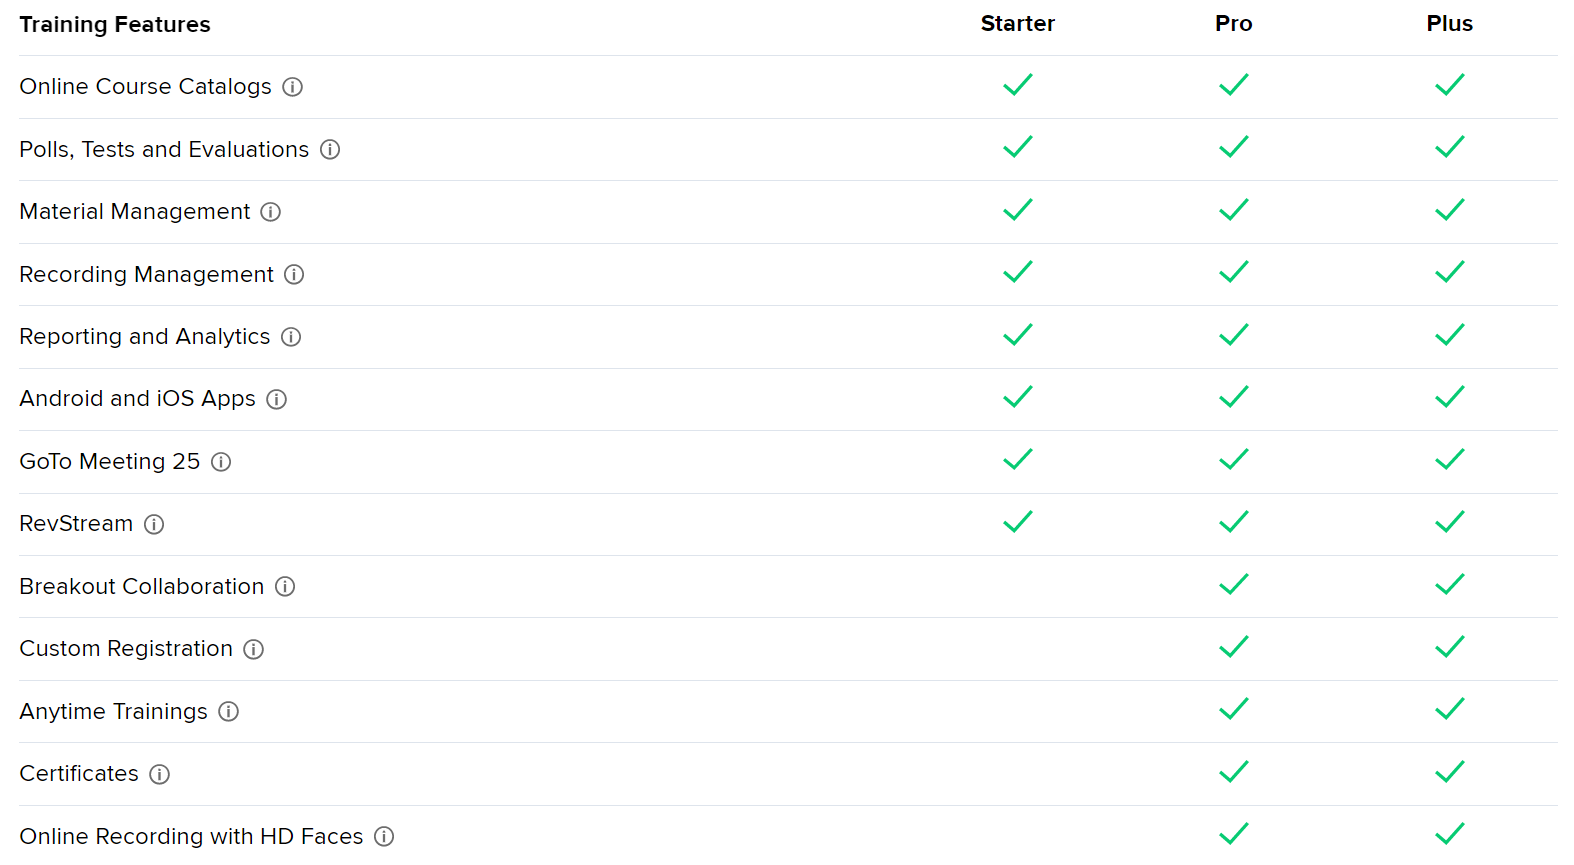Click Starter checkmark for RevStream row
The image size is (1574, 865).
pos(1017,522)
